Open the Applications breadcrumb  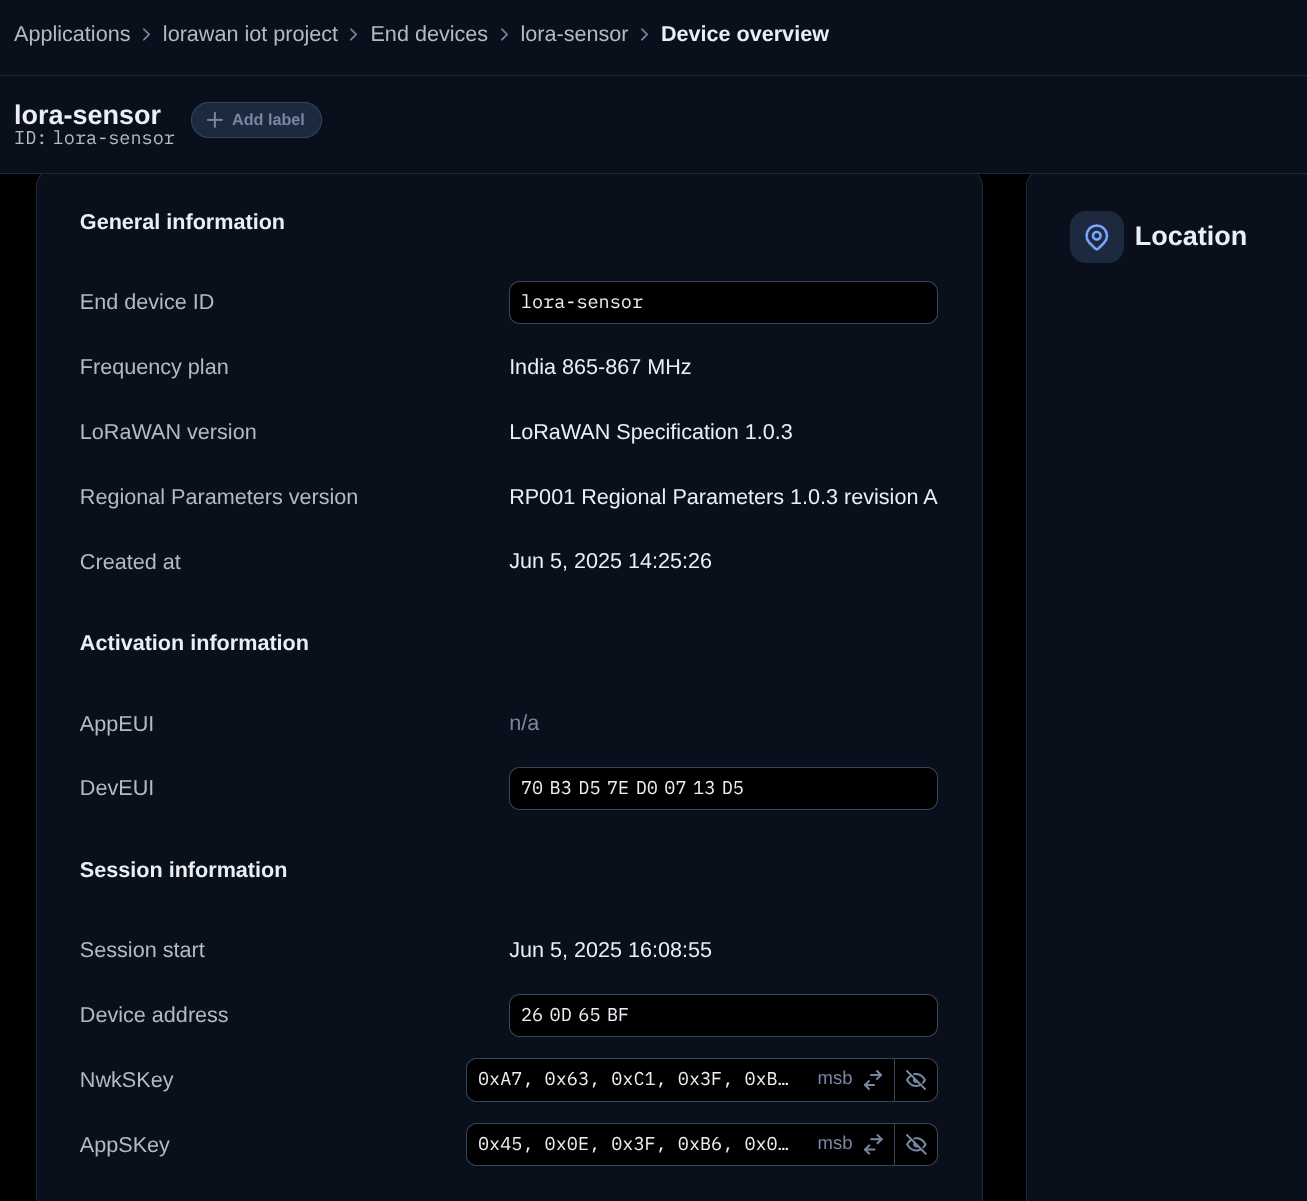point(72,34)
